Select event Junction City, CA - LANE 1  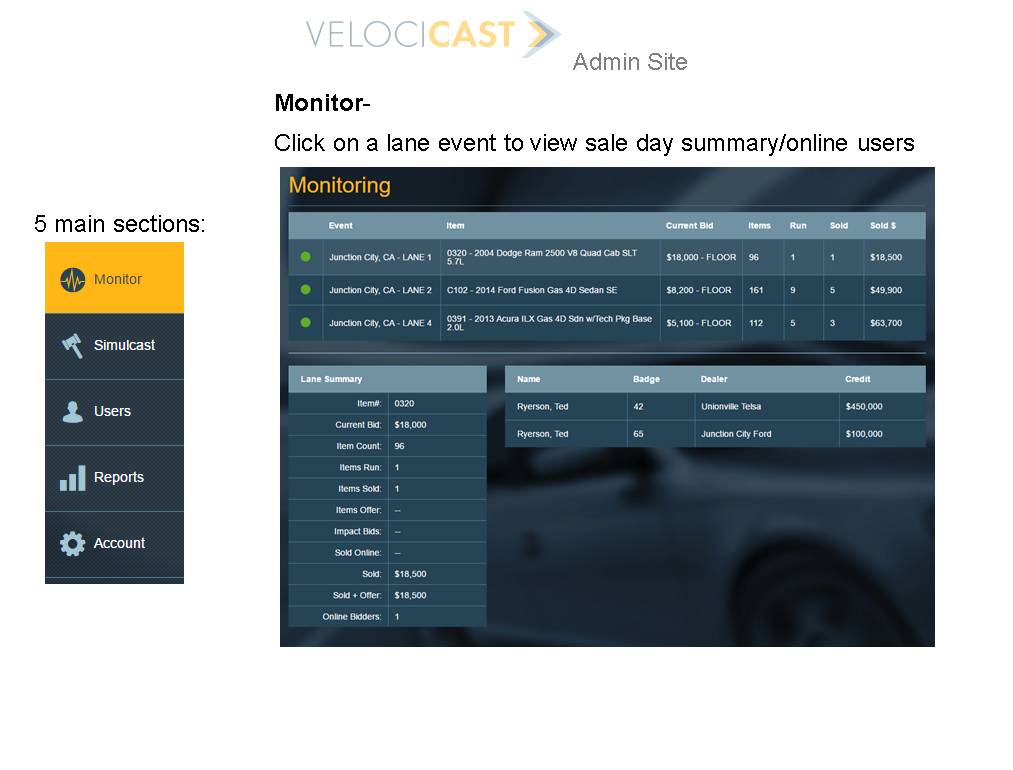pos(380,257)
